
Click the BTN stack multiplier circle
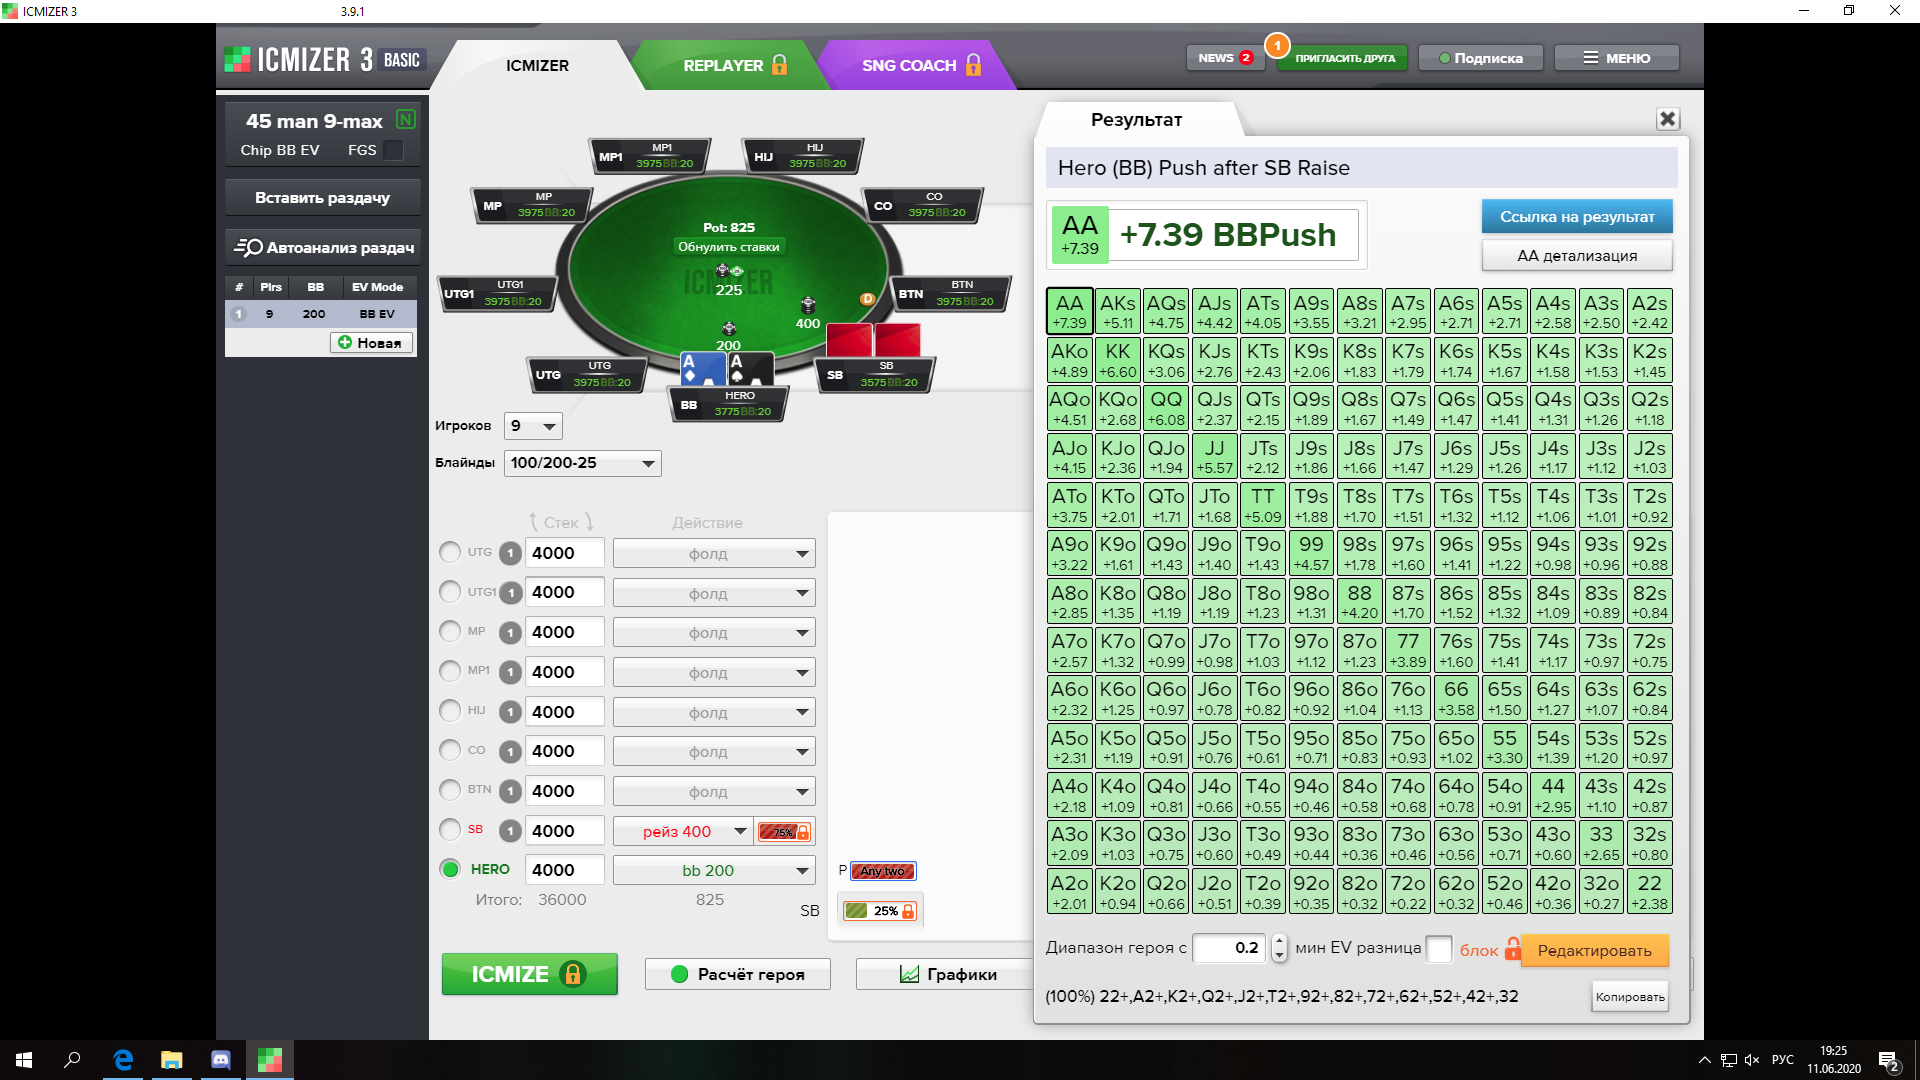pyautogui.click(x=510, y=791)
